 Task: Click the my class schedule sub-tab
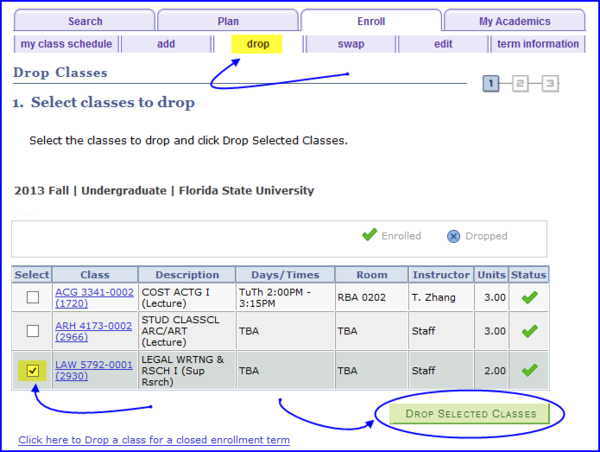(66, 44)
